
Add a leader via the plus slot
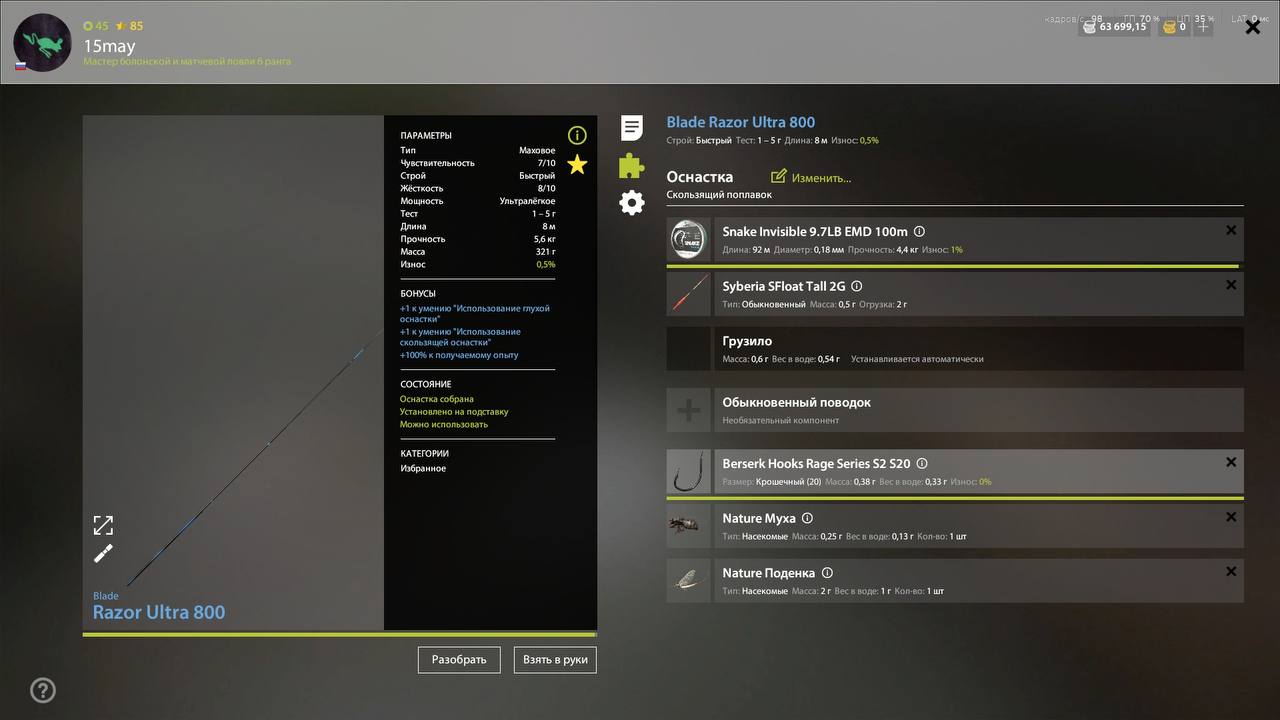pos(689,410)
